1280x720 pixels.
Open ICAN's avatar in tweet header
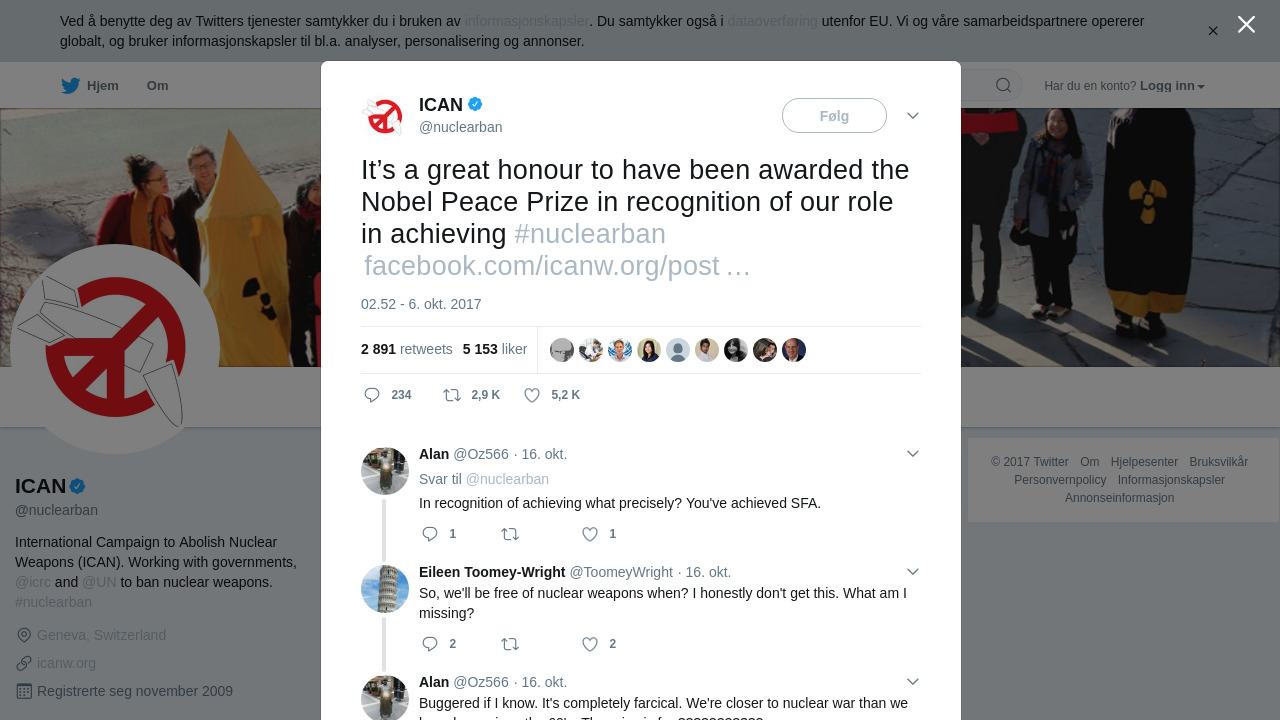click(382, 116)
